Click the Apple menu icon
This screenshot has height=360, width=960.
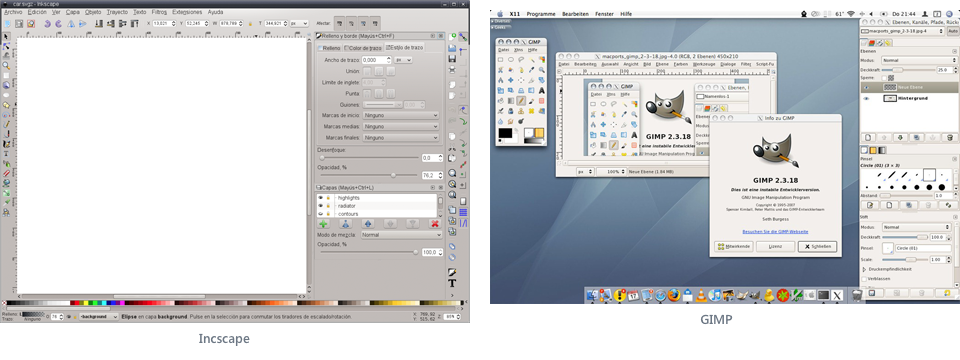(x=500, y=13)
